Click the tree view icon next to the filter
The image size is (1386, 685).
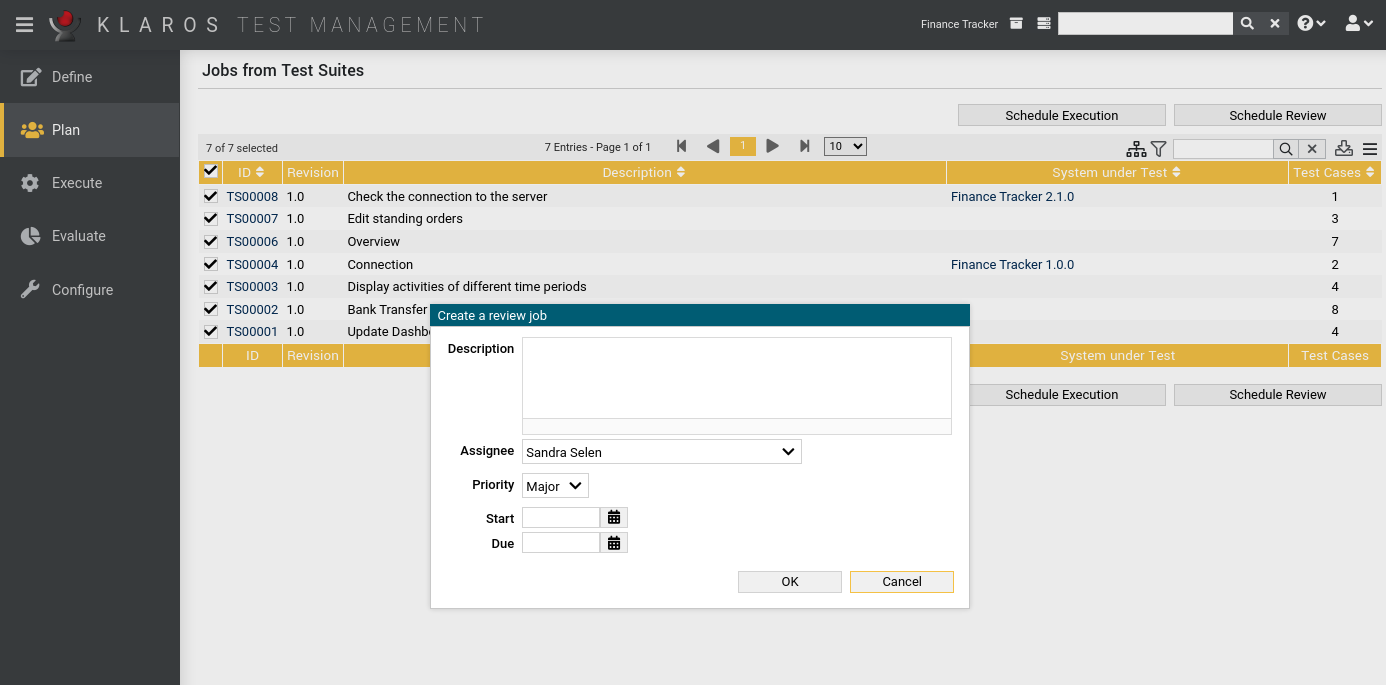[1135, 148]
